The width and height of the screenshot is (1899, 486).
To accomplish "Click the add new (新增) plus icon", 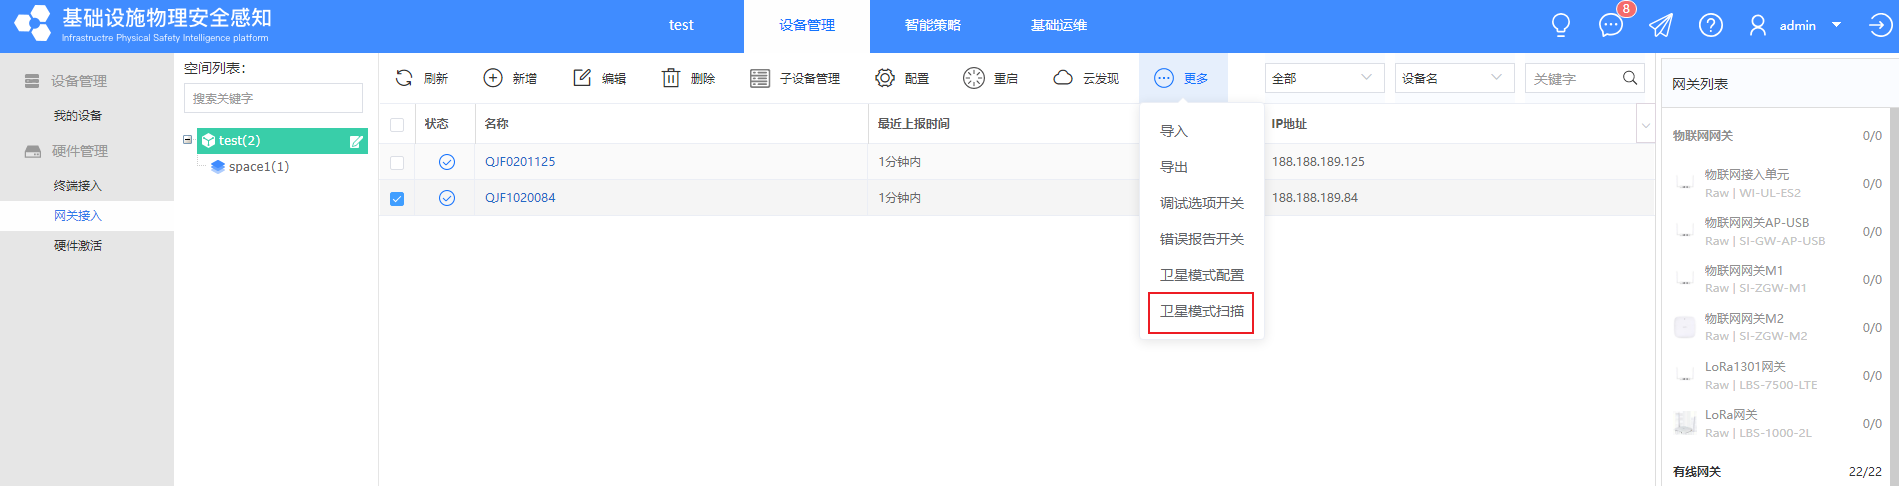I will coord(493,78).
